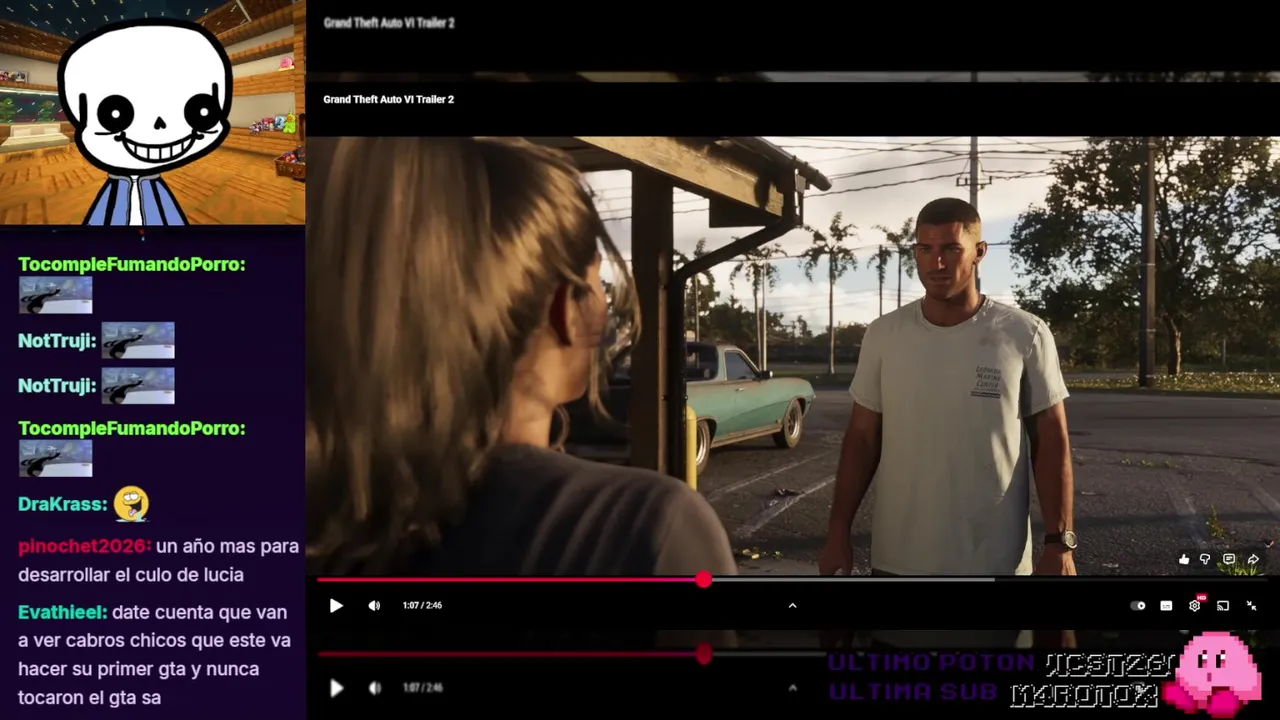Click the ULTIMO POTON overlay label
The height and width of the screenshot is (720, 1280).
931,662
